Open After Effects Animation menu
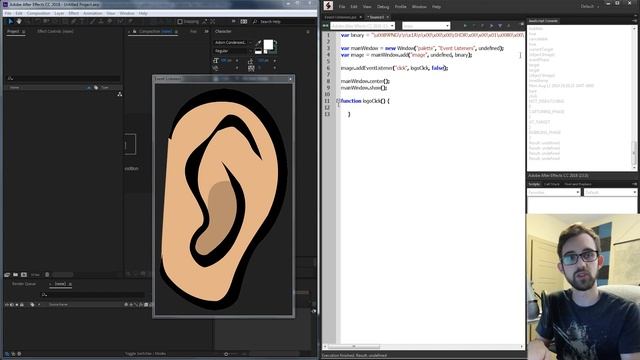 click(x=93, y=13)
